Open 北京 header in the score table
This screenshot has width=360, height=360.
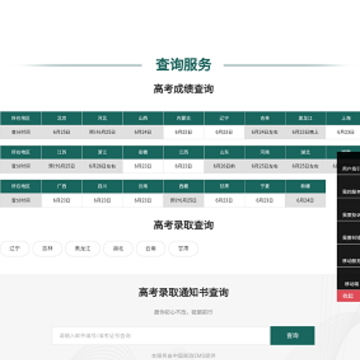coord(62,118)
